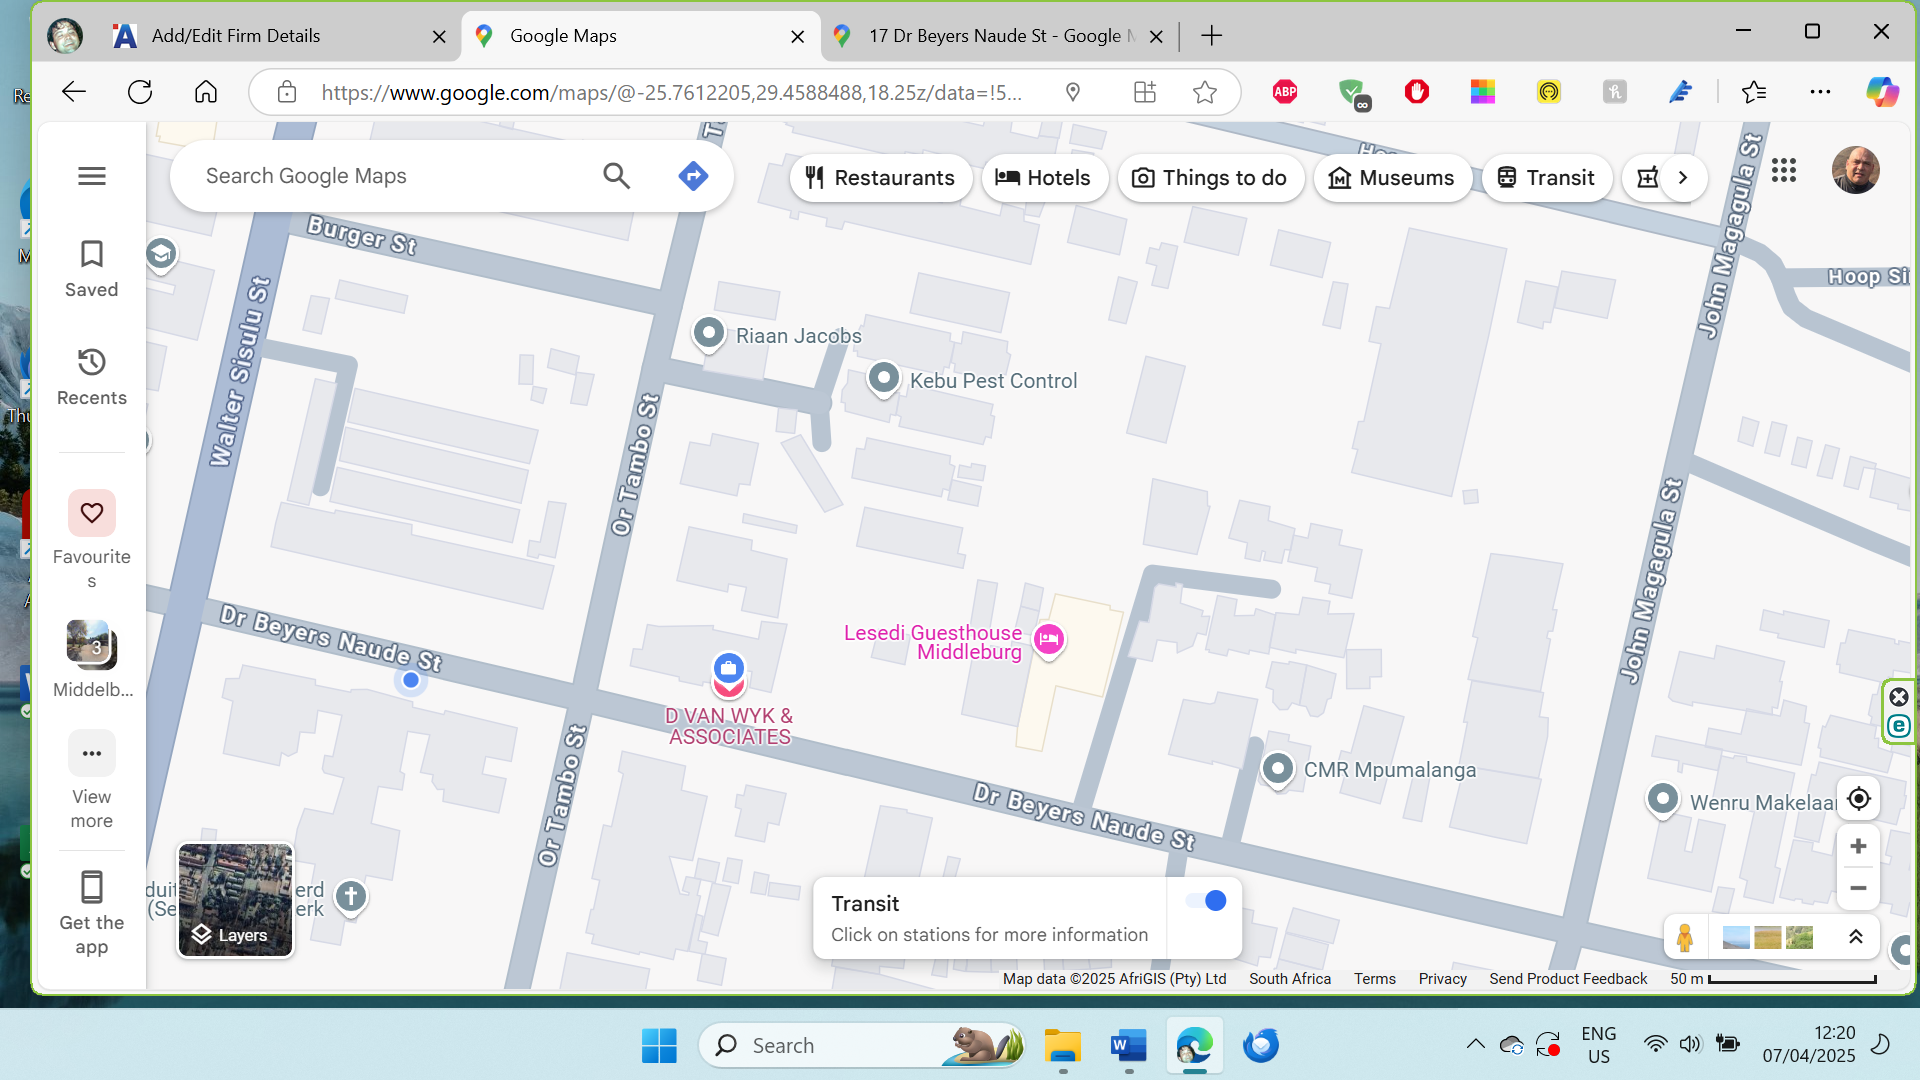Open File Explorer from taskbar
Image resolution: width=1920 pixels, height=1080 pixels.
pos(1063,1046)
